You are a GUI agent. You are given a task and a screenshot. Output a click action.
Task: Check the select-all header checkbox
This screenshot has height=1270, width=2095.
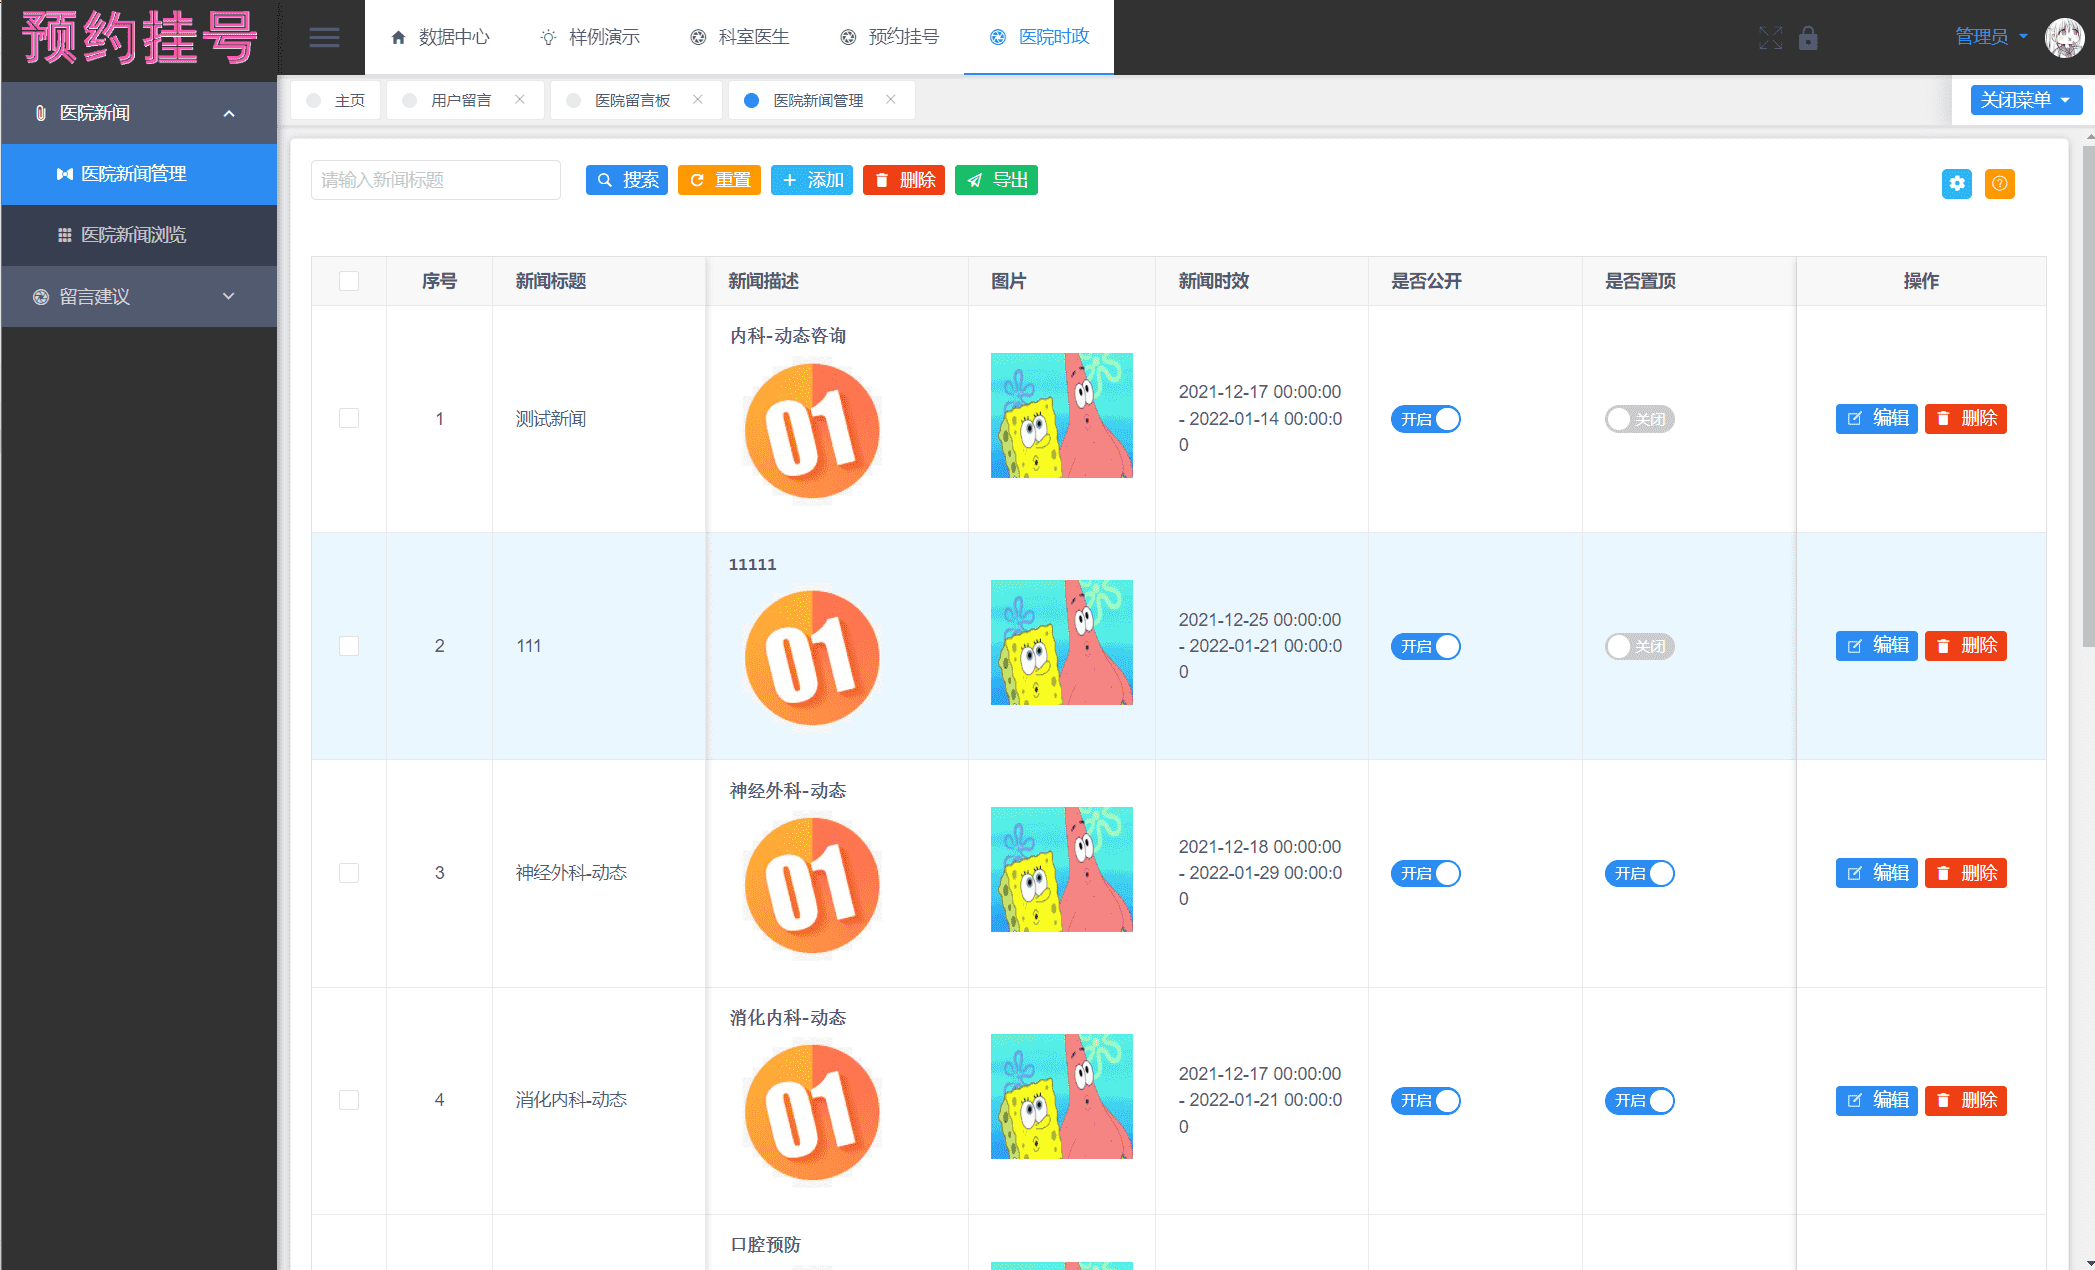[x=349, y=281]
